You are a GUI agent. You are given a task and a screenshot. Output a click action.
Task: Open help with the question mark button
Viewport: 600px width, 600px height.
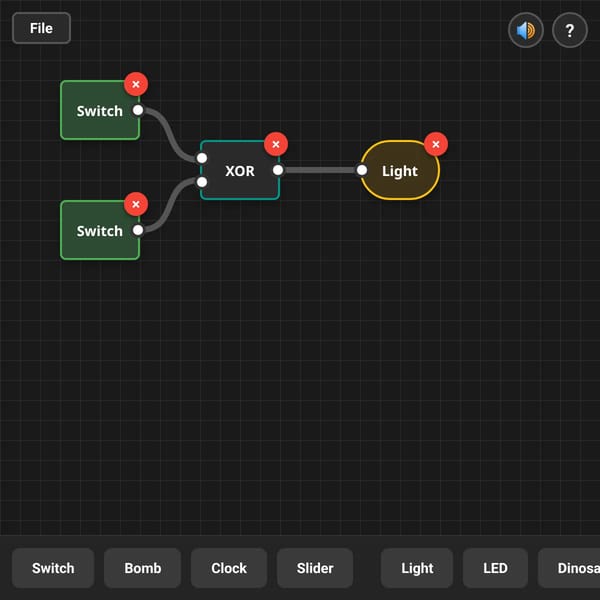click(x=570, y=30)
